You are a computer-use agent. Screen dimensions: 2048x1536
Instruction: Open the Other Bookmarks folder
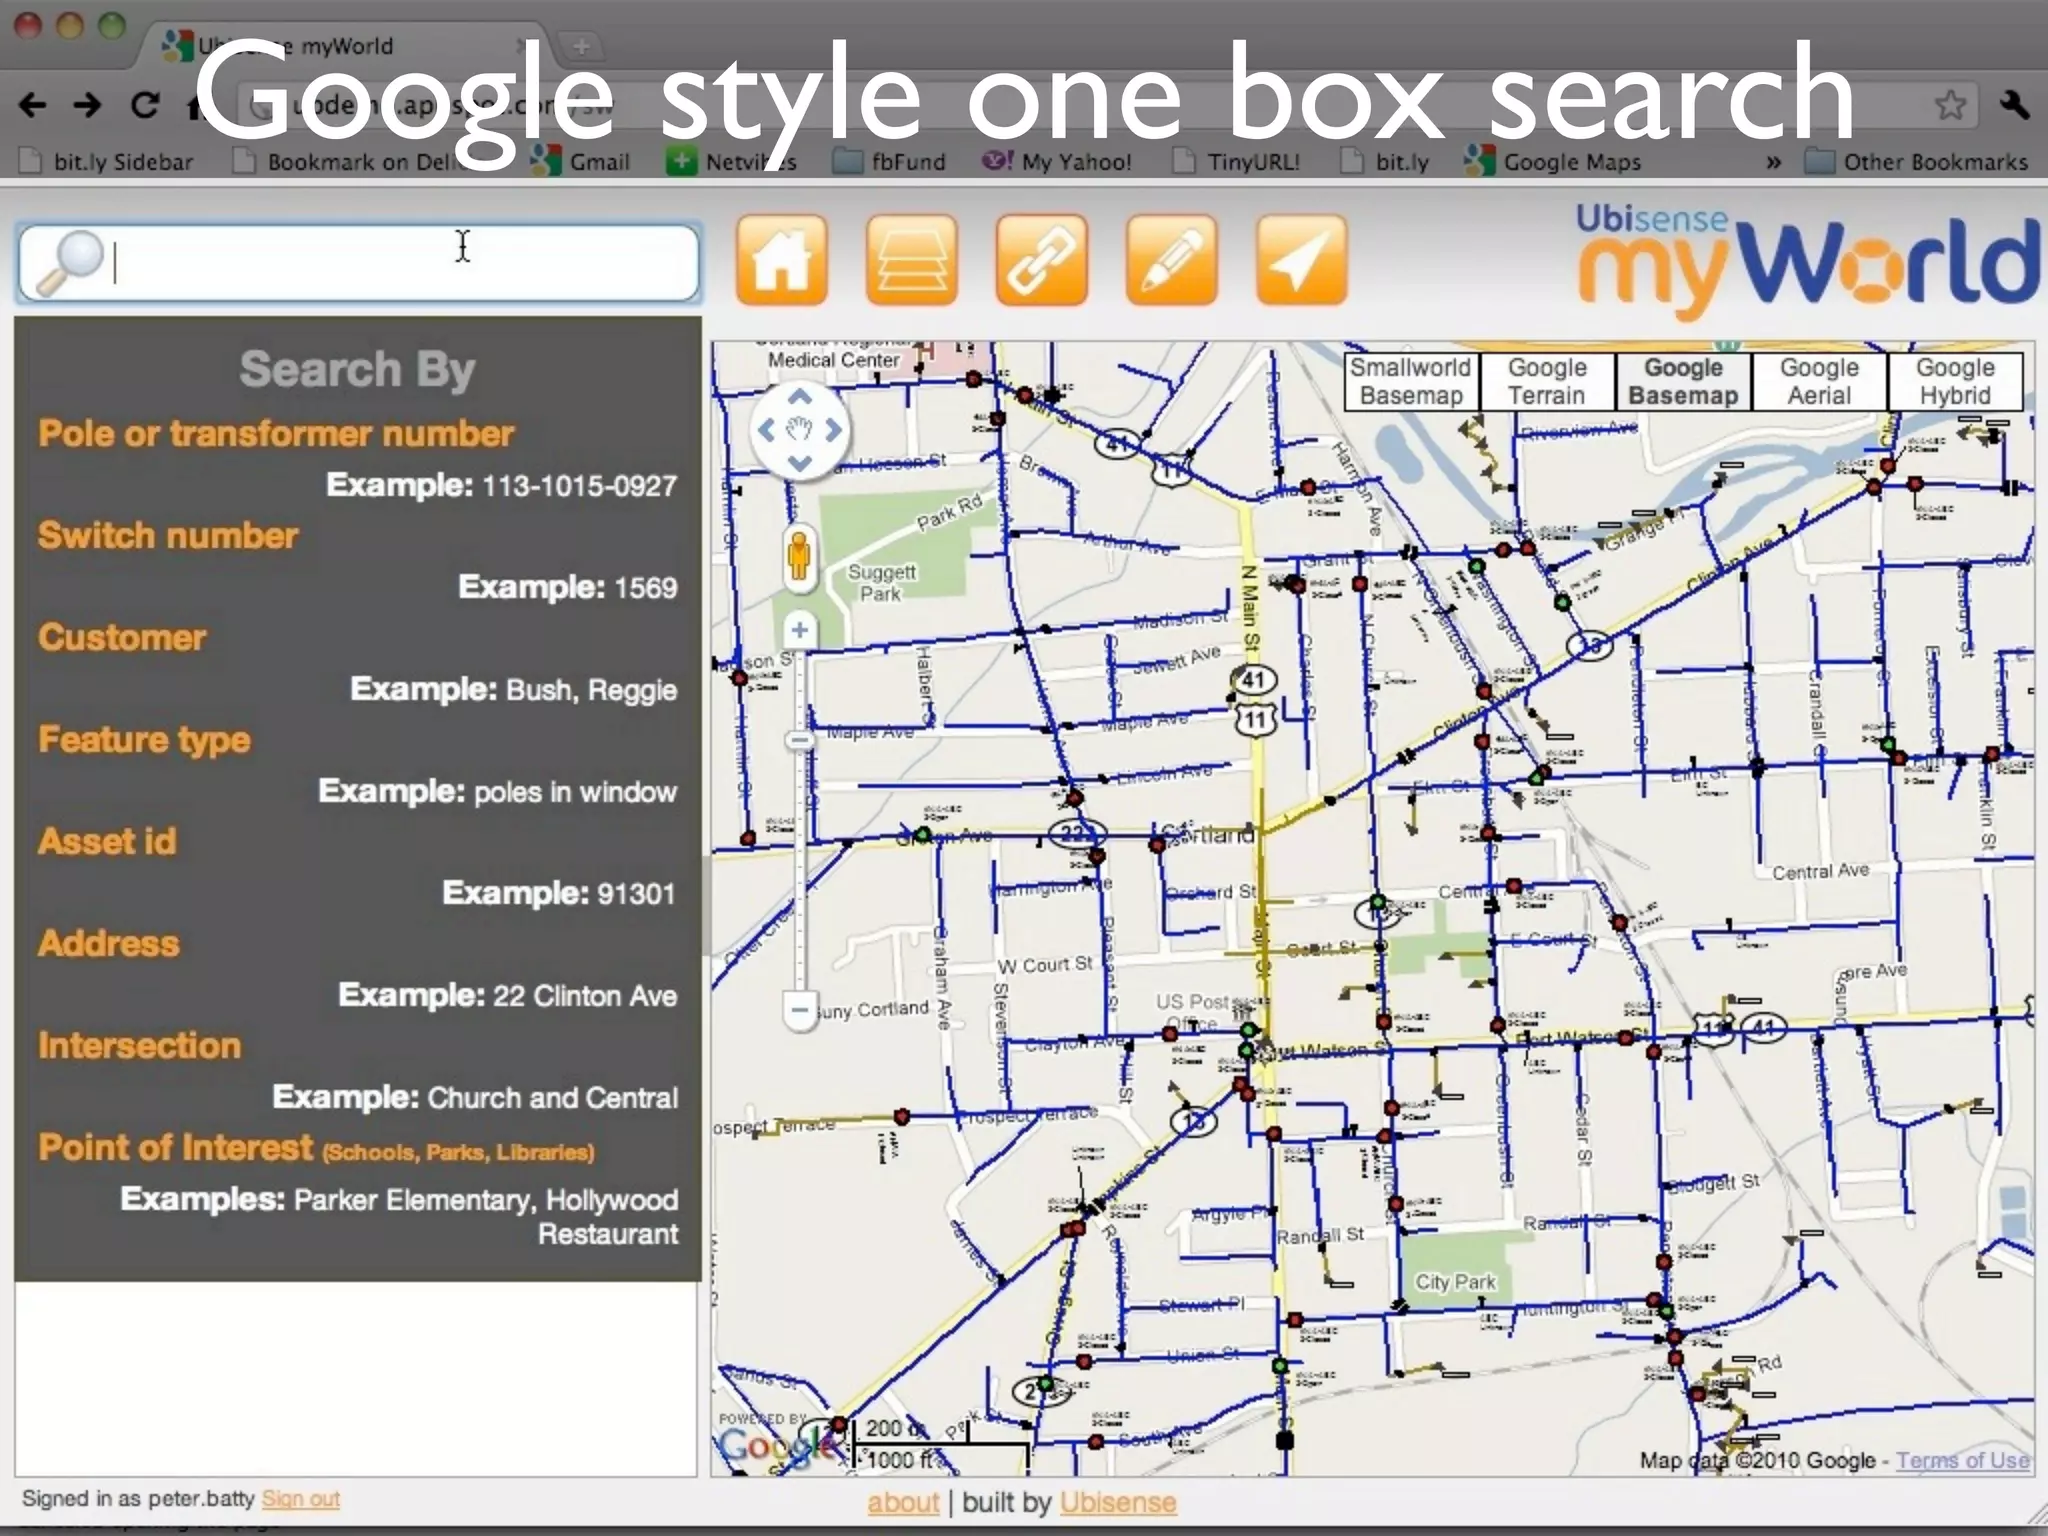(x=1916, y=162)
